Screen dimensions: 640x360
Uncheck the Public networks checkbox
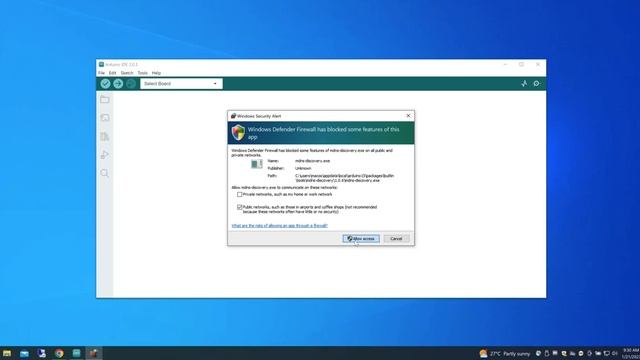[240, 207]
